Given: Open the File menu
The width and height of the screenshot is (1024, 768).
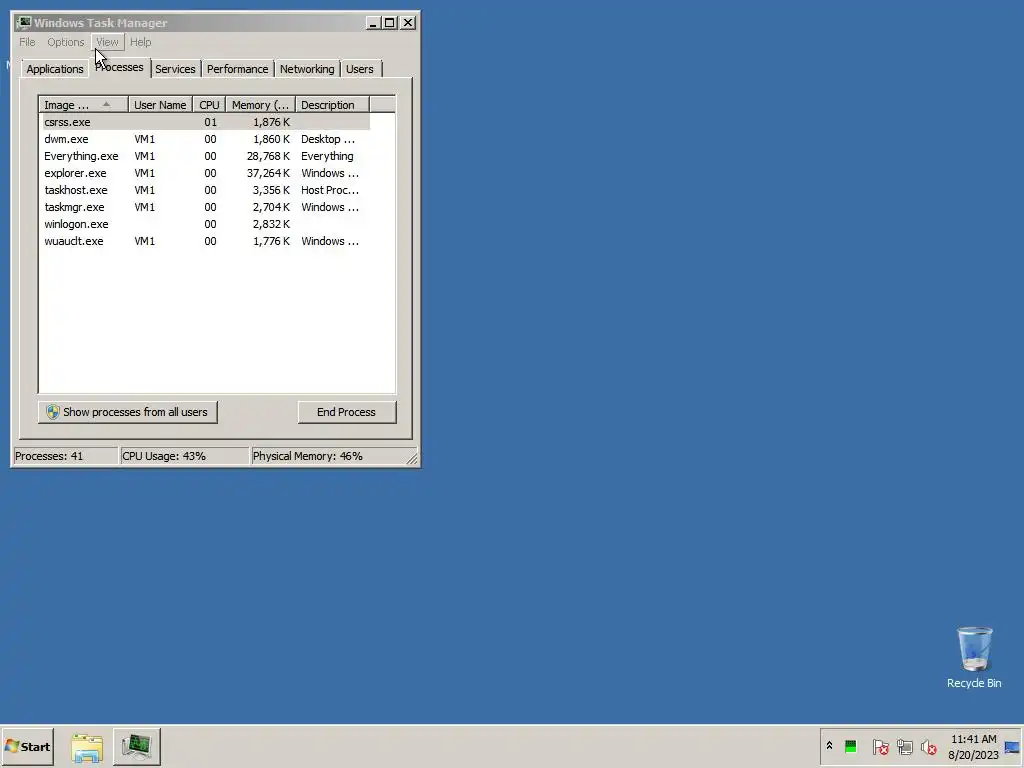Looking at the screenshot, I should pos(27,42).
